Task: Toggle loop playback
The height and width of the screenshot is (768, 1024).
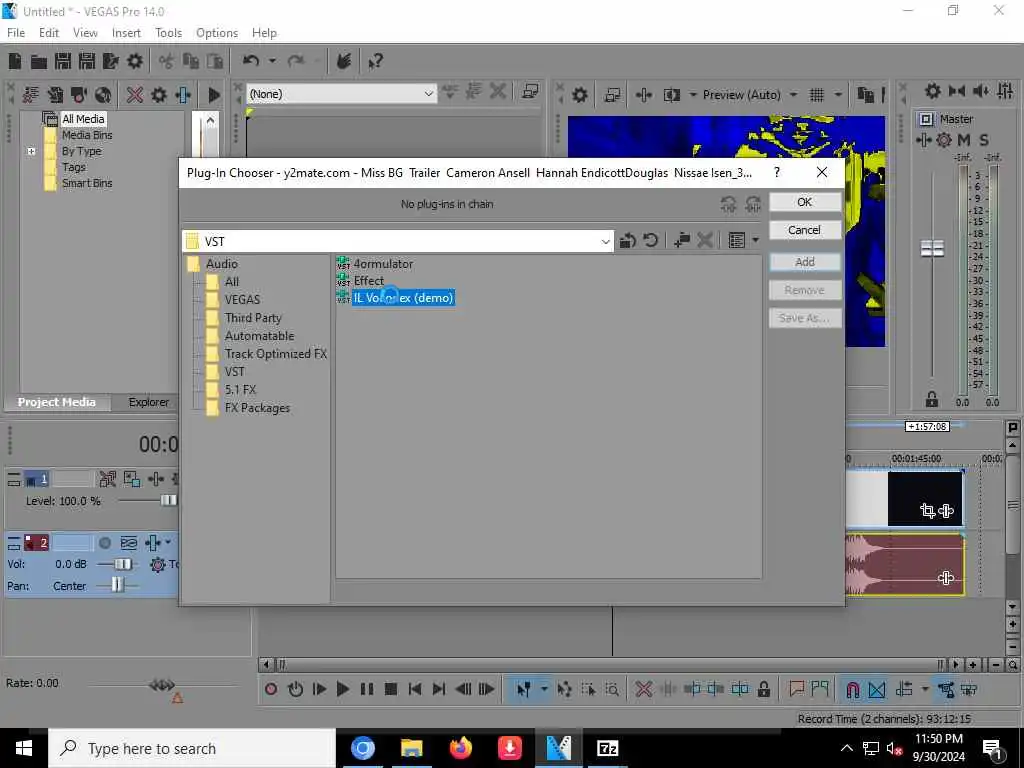Action: [x=295, y=689]
